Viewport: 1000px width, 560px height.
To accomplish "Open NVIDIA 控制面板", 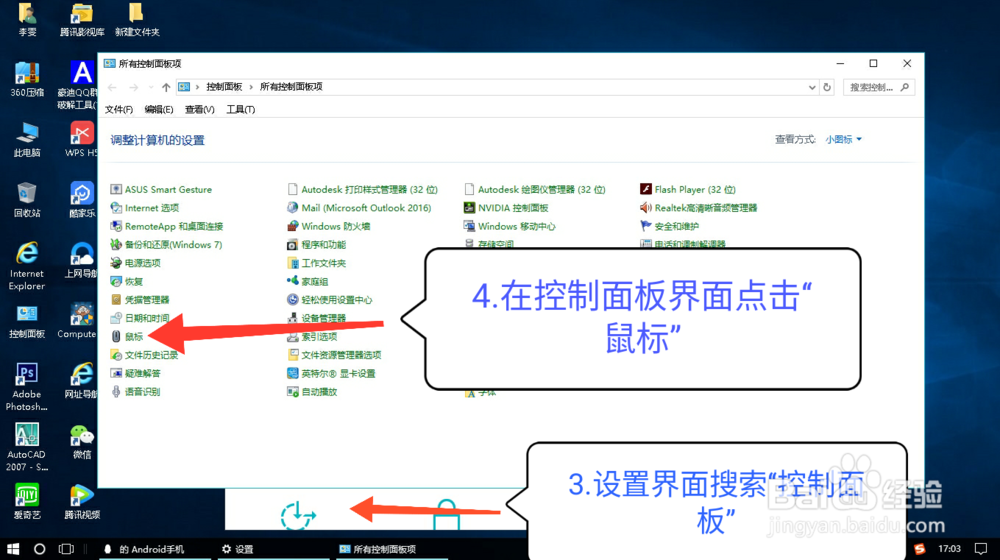I will tap(506, 208).
